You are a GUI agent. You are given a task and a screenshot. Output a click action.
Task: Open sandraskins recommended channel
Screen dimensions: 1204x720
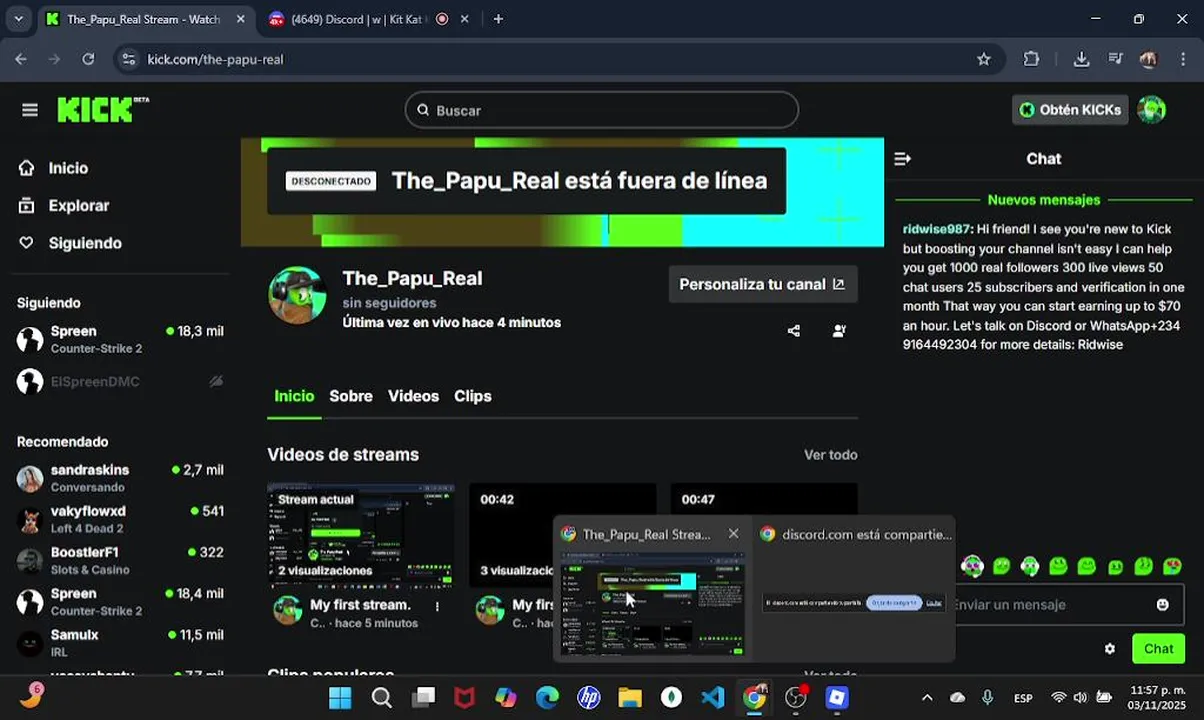pos(120,478)
